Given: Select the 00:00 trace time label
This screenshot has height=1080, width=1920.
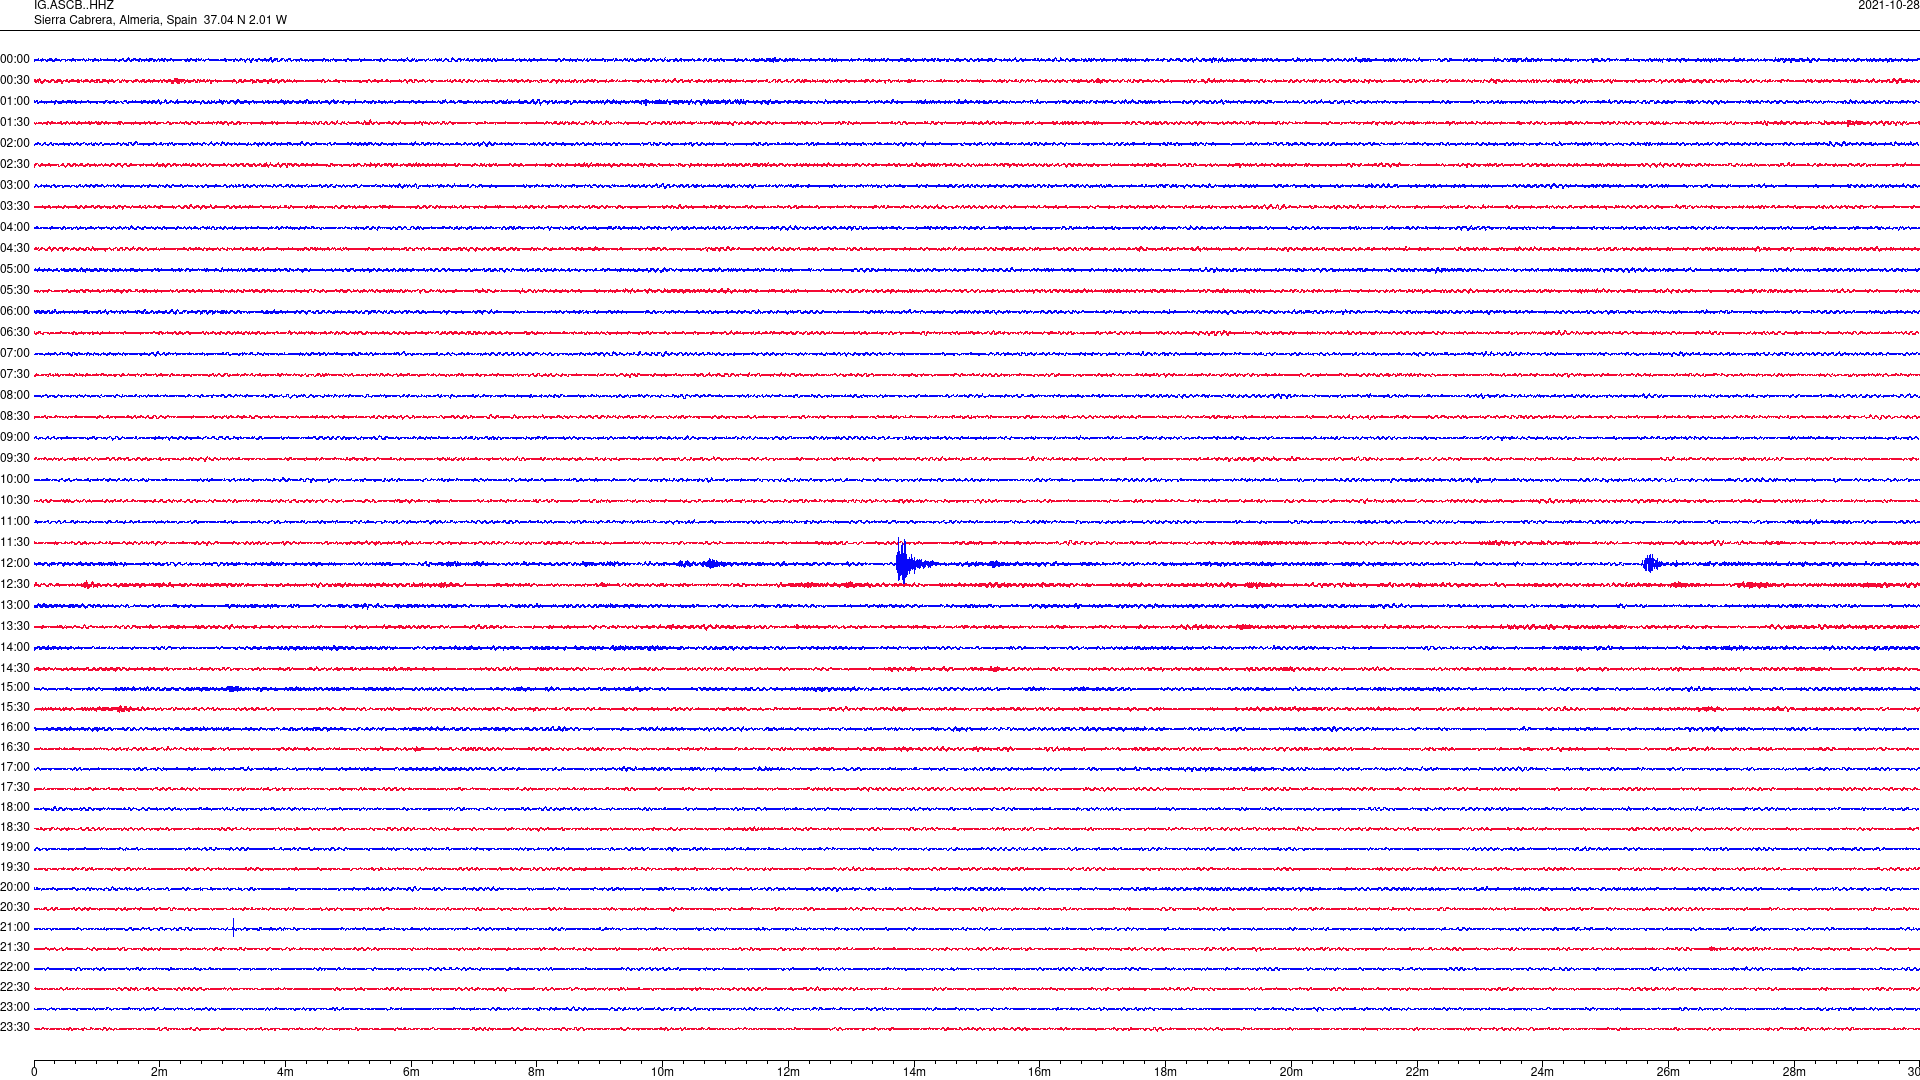Looking at the screenshot, I should (15, 59).
